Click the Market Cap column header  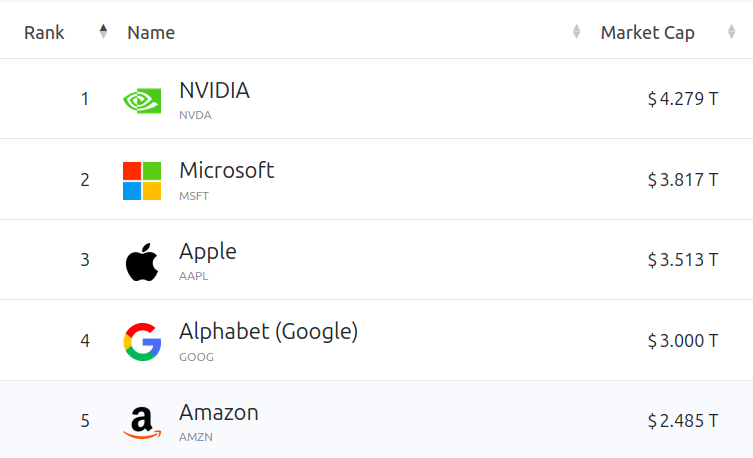pyautogui.click(x=647, y=32)
